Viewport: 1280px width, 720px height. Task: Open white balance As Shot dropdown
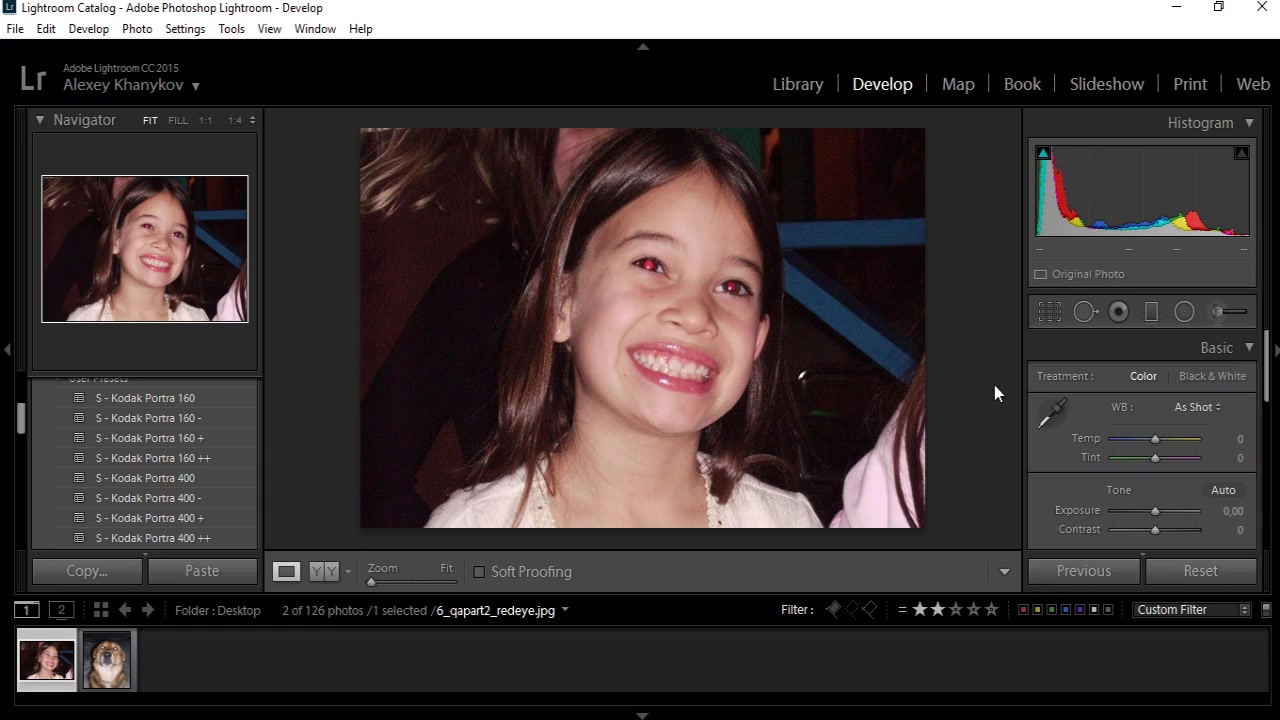click(1197, 407)
